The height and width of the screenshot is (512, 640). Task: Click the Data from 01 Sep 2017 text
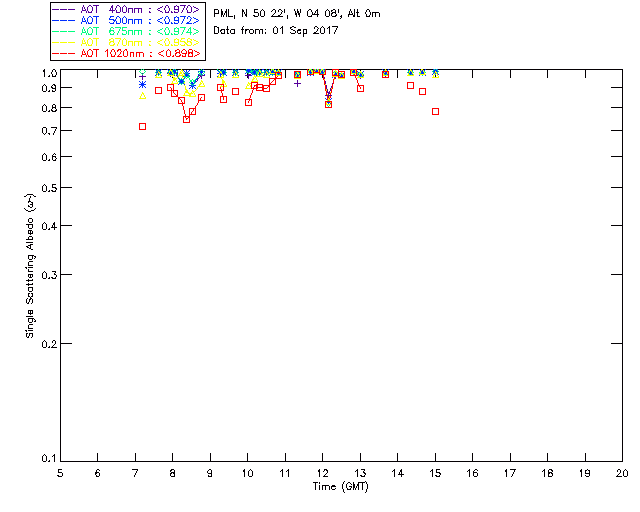(x=276, y=31)
